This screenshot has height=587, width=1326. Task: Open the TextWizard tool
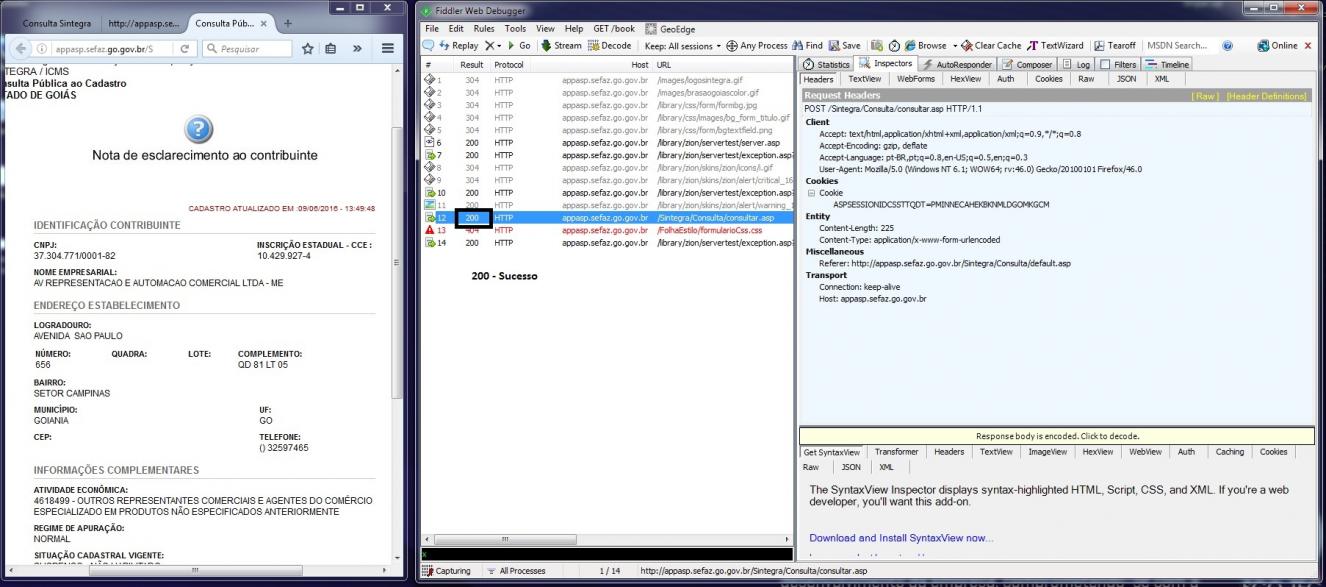(1056, 45)
